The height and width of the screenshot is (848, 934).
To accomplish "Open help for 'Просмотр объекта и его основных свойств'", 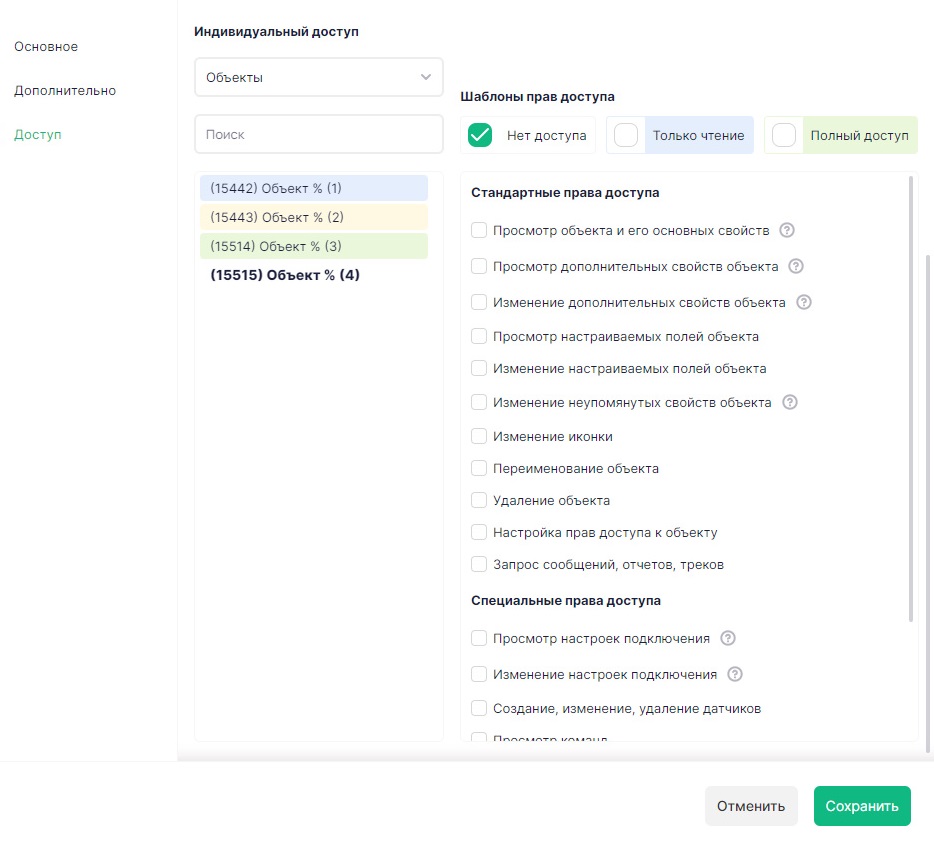I will (787, 230).
